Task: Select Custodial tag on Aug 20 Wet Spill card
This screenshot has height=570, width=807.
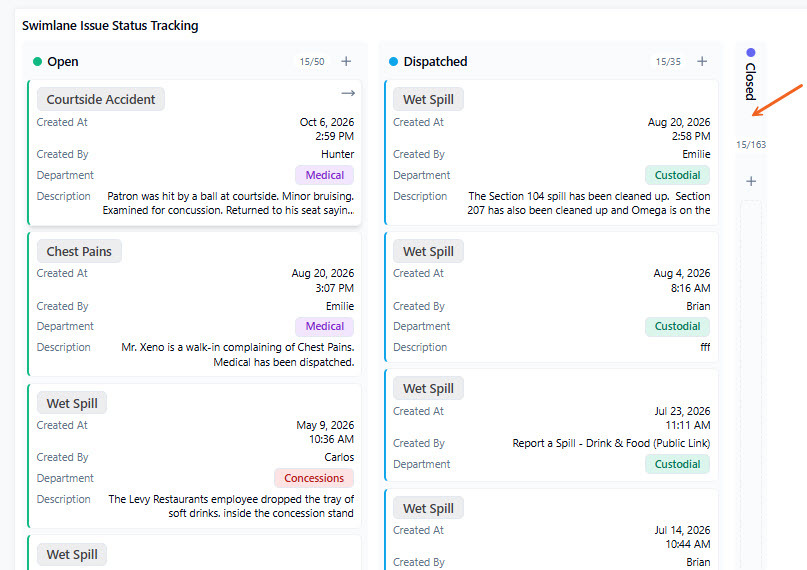Action: pos(677,175)
